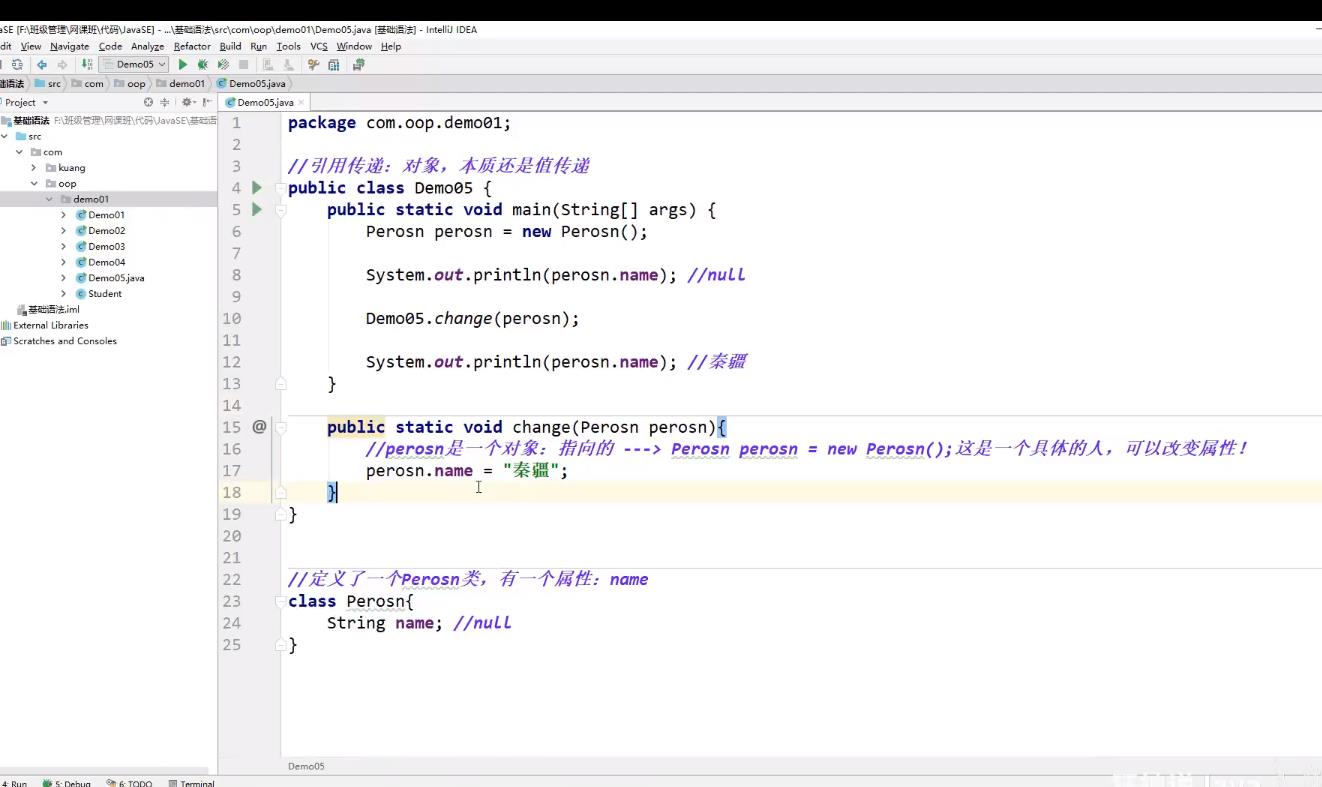This screenshot has width=1322, height=787.
Task: Open the 6: TODO tool window
Action: (x=129, y=783)
